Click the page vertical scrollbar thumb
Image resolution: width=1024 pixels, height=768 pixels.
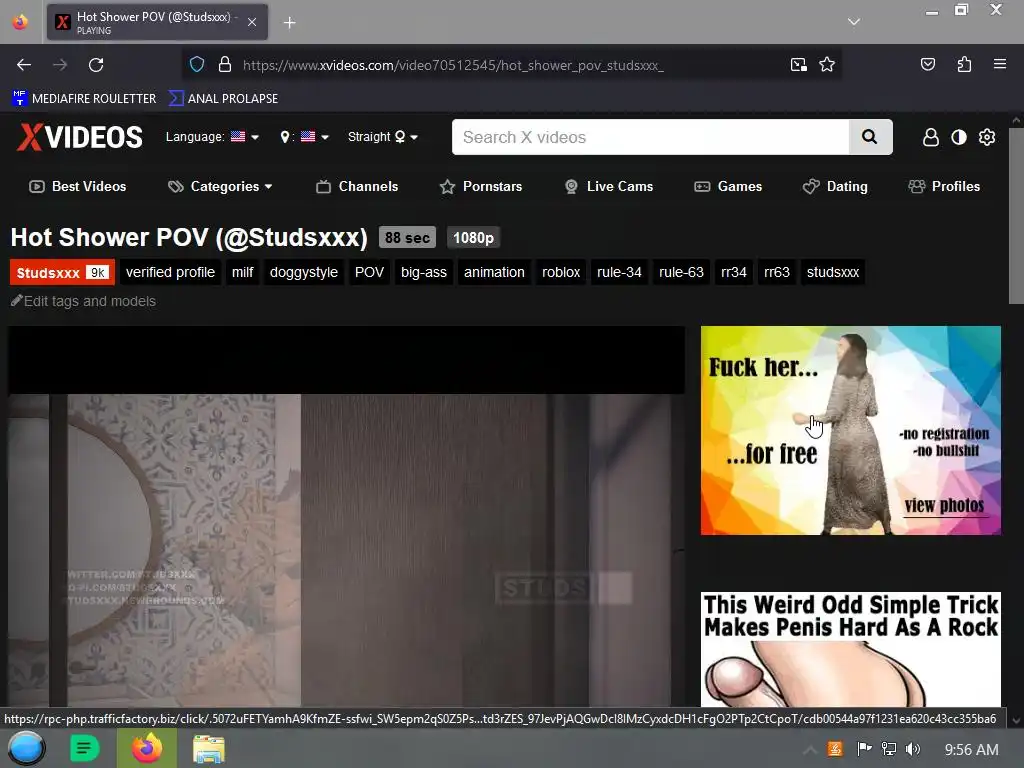(1016, 216)
